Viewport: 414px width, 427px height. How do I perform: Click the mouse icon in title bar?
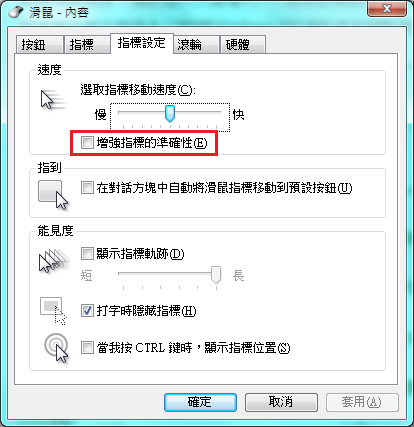[16, 12]
